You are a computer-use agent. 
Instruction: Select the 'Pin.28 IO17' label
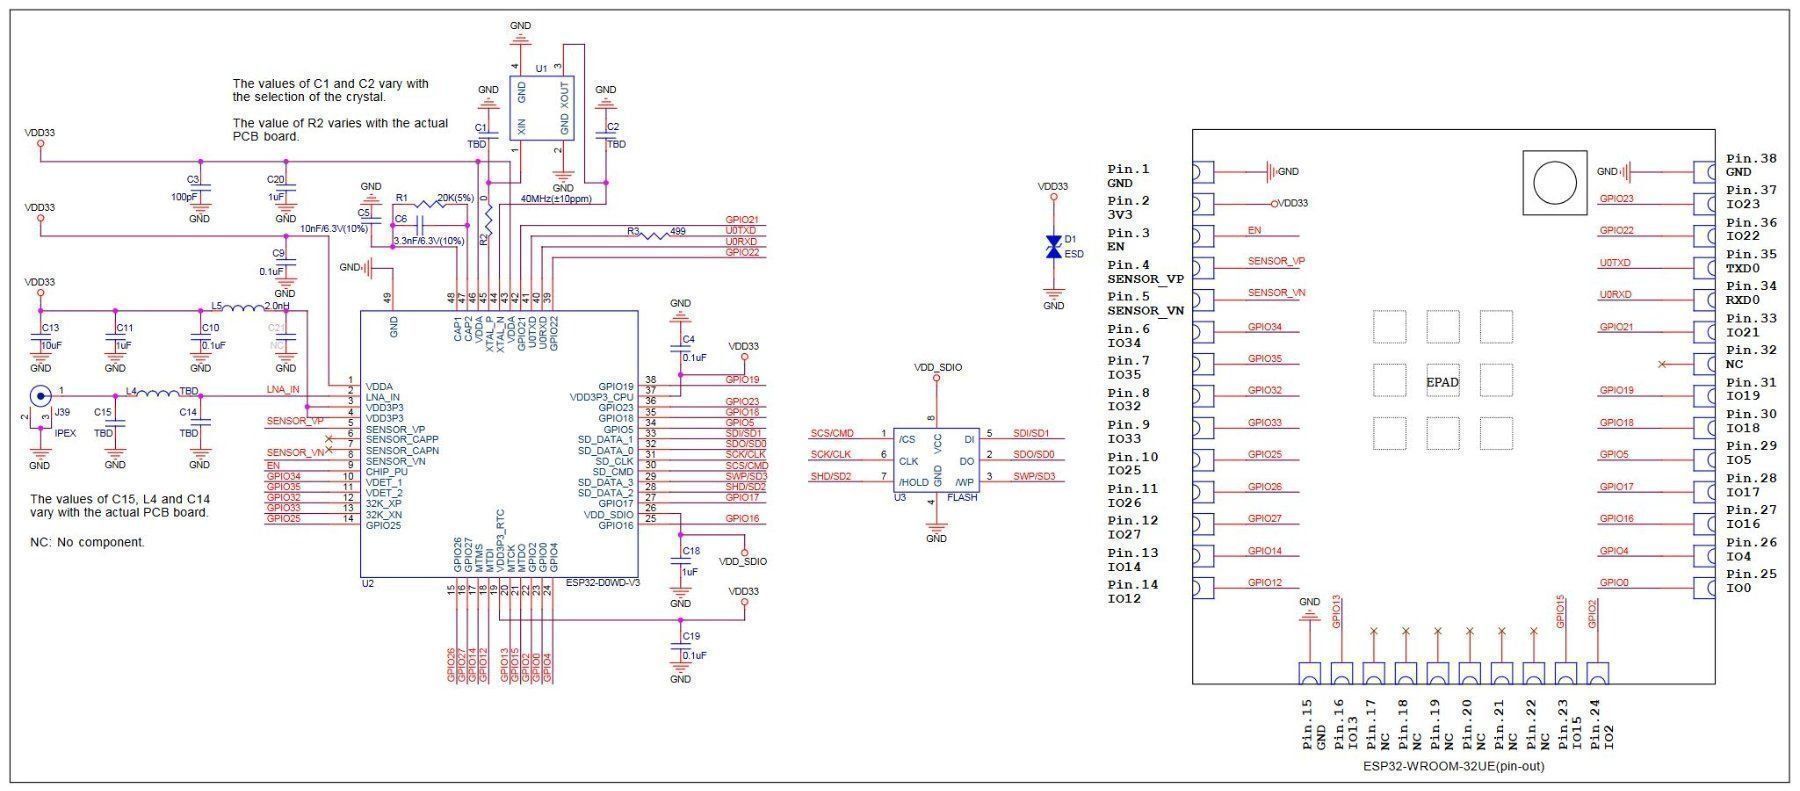pyautogui.click(x=1752, y=485)
